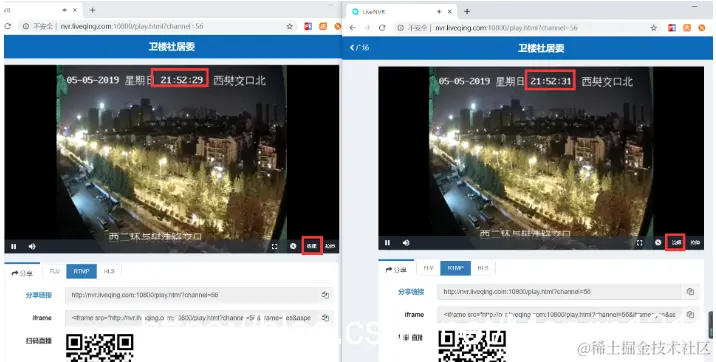716x362 pixels.
Task: Select the HLS tab in the right window
Action: 483,268
